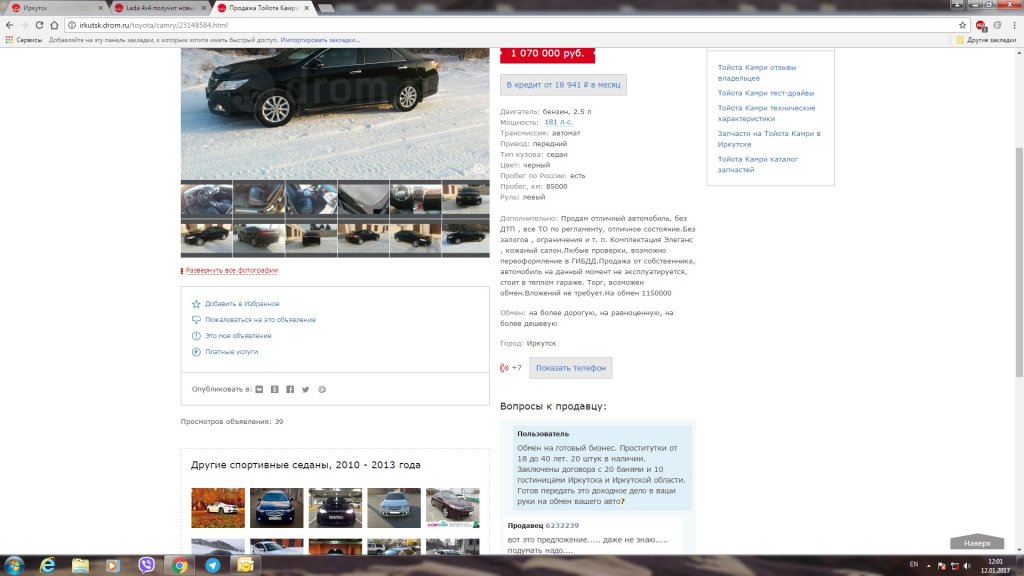Screen dimensions: 1024x576
Task: Click Показать телефон button
Action: click(571, 368)
